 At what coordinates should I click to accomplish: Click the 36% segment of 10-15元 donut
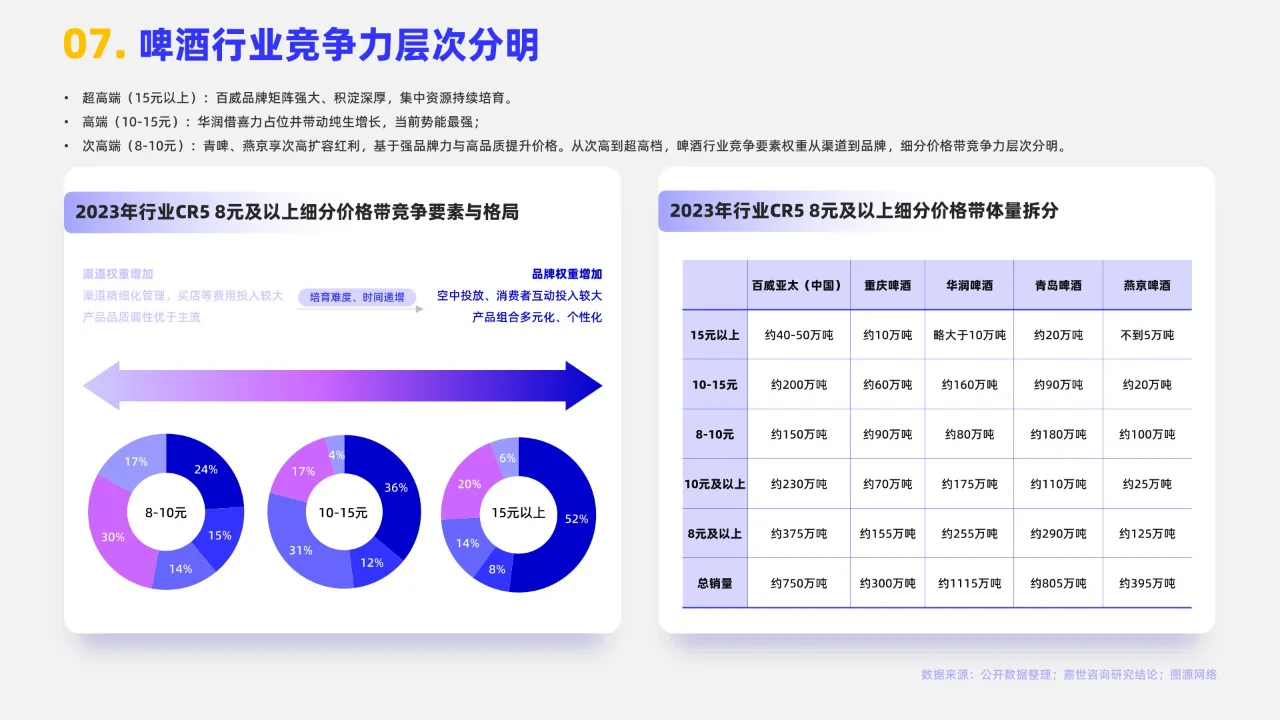tap(395, 487)
